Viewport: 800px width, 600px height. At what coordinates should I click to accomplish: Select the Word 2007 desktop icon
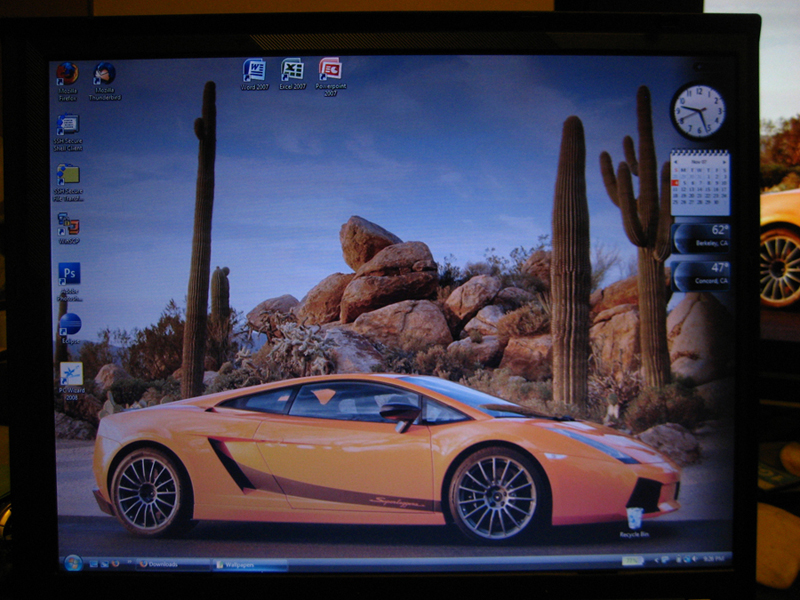[x=254, y=74]
